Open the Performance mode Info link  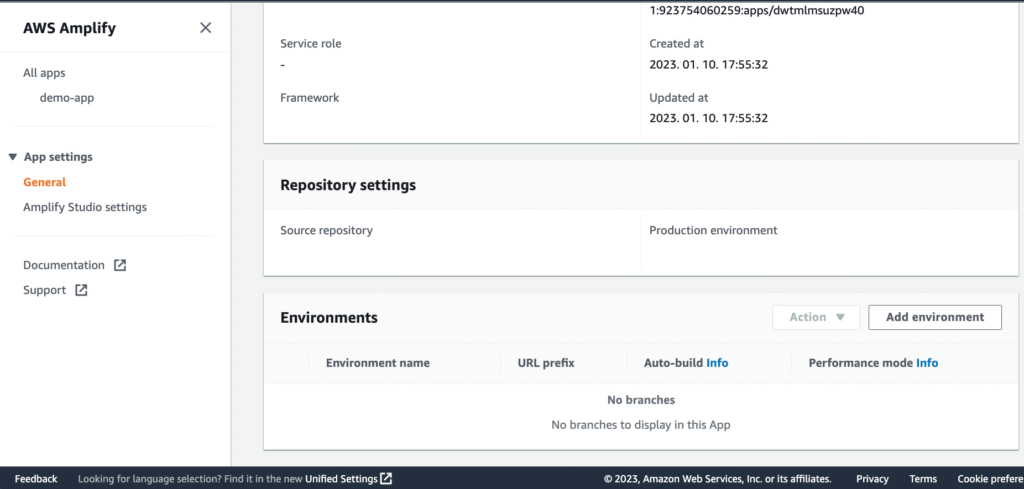point(927,363)
